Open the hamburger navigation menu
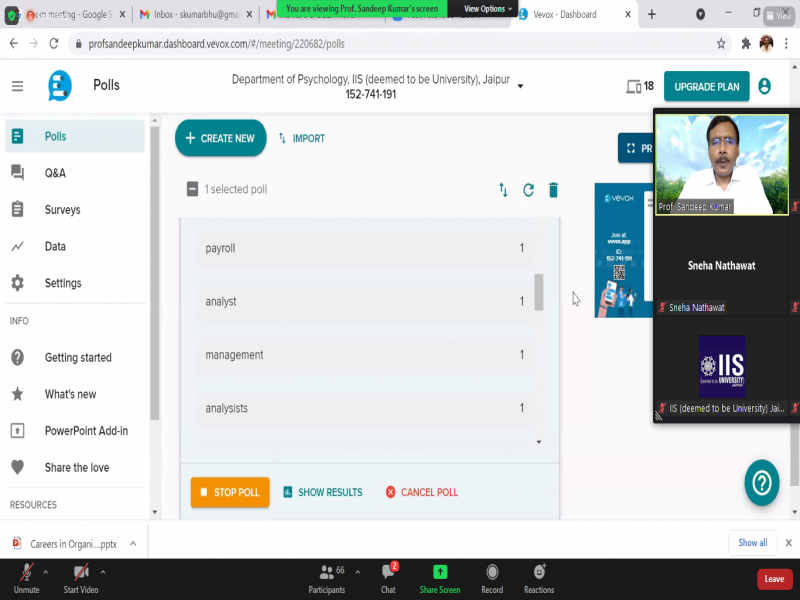This screenshot has height=600, width=800. 17,86
